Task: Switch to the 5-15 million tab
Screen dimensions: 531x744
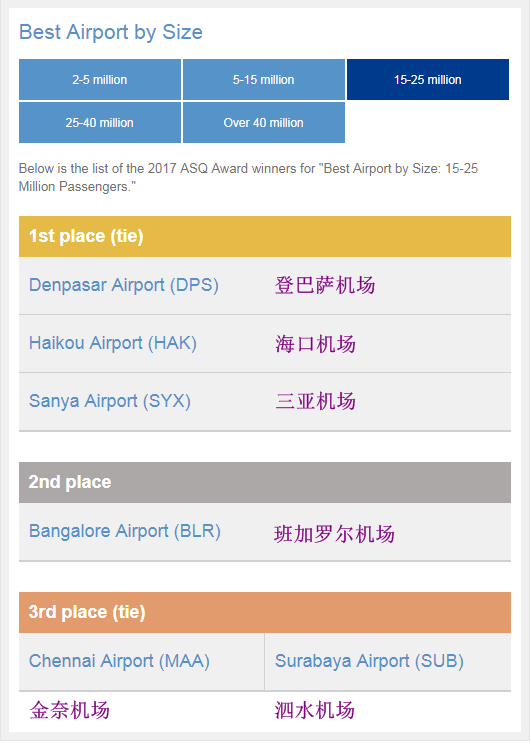Action: (x=264, y=80)
